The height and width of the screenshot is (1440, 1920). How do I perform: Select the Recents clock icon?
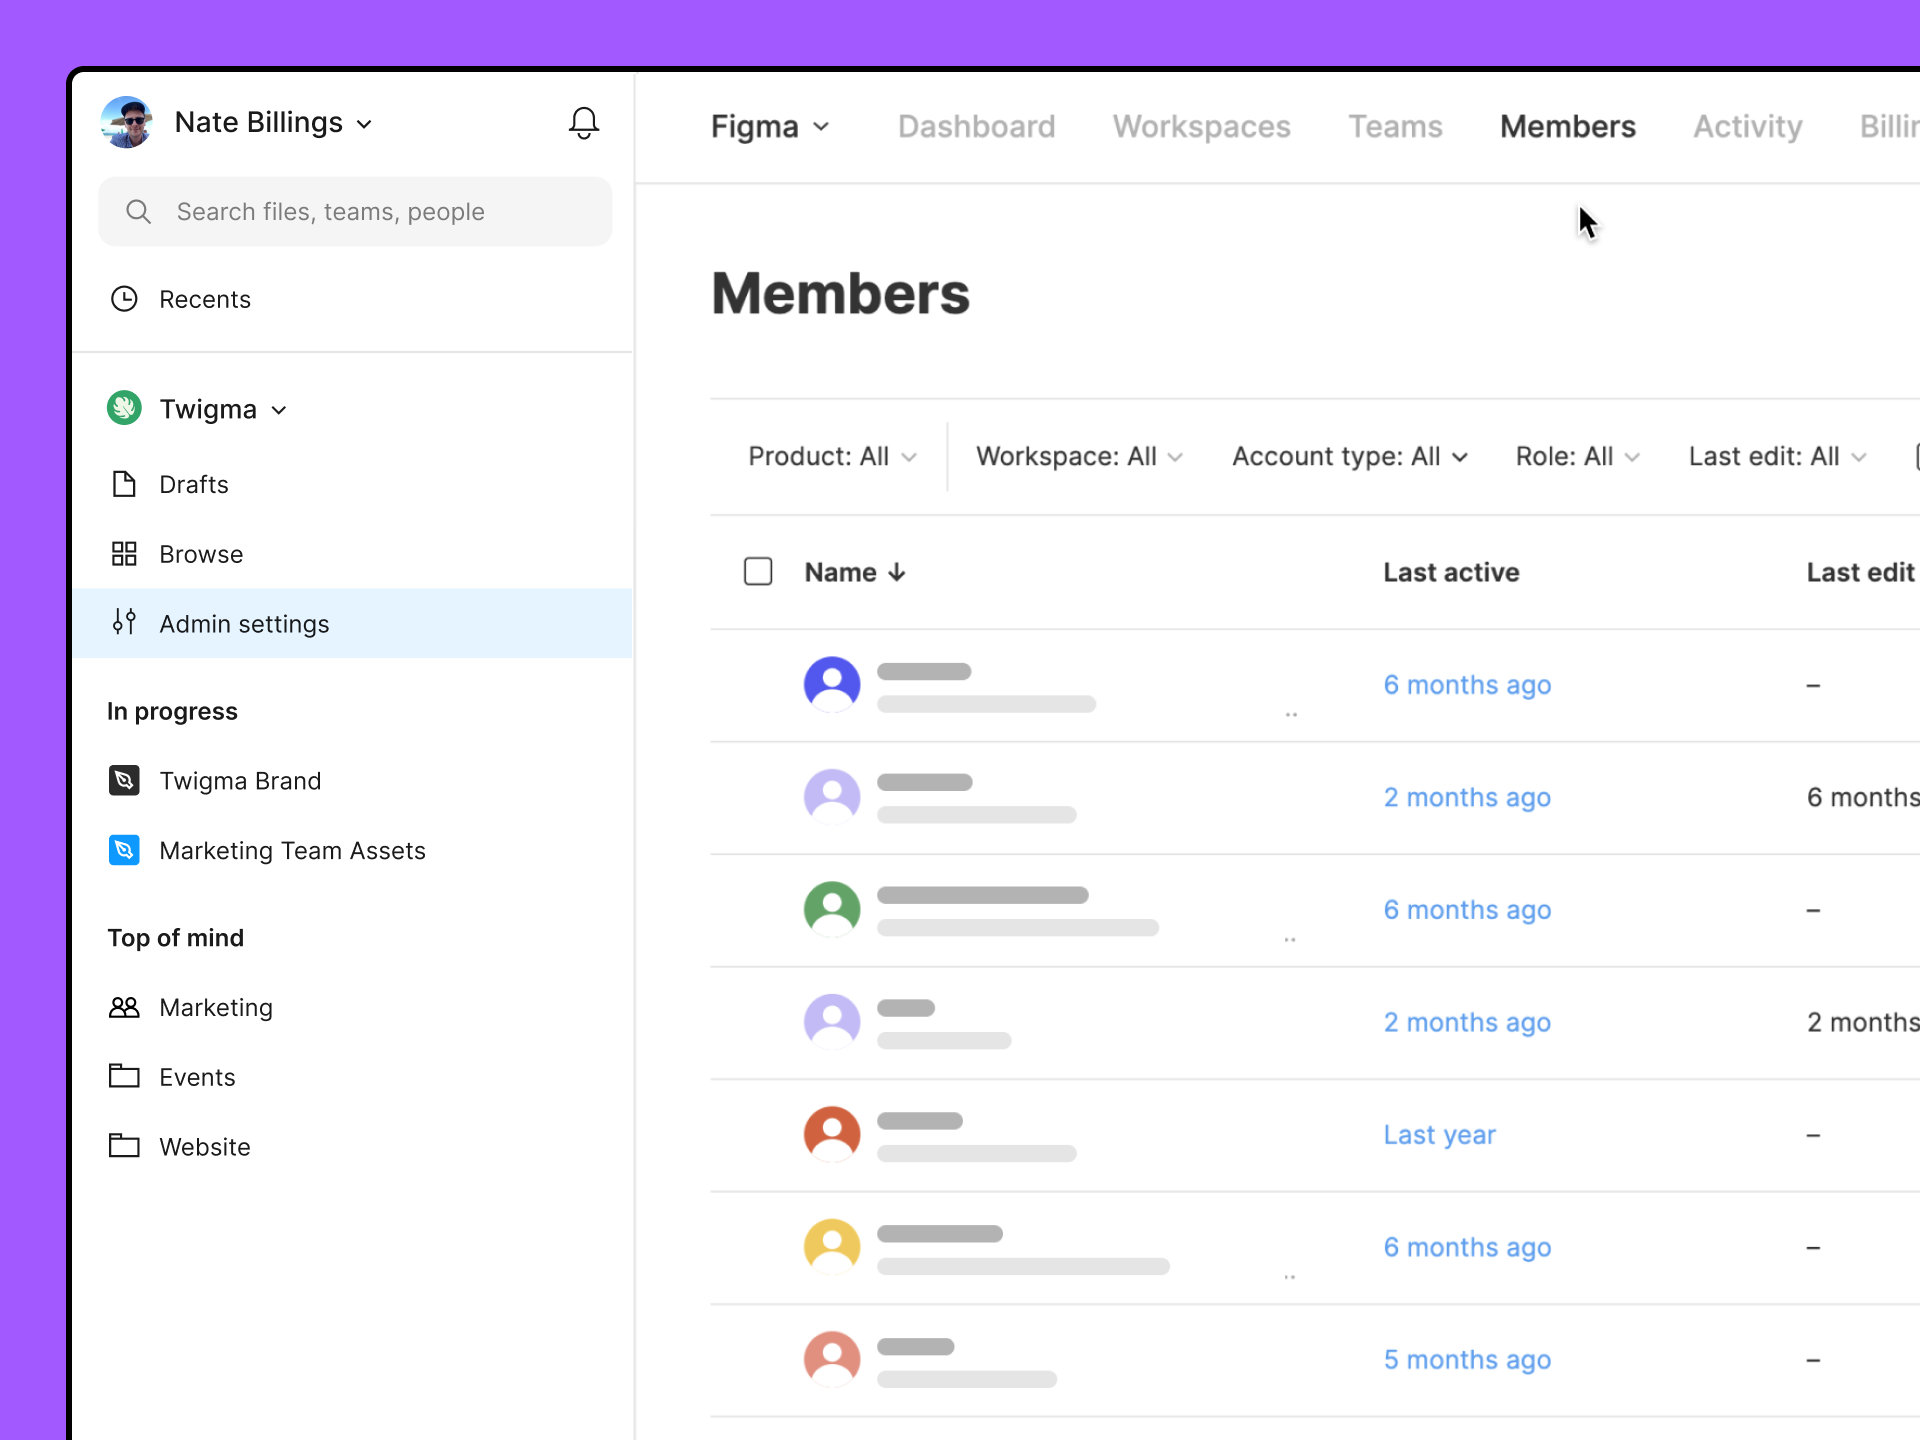(x=124, y=298)
